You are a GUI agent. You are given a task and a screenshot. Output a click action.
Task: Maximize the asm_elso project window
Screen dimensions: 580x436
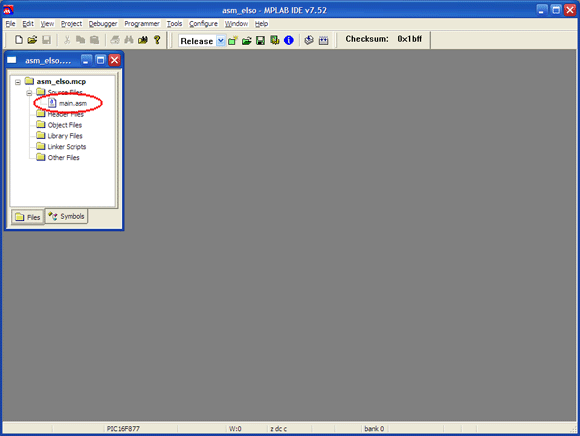pos(100,60)
